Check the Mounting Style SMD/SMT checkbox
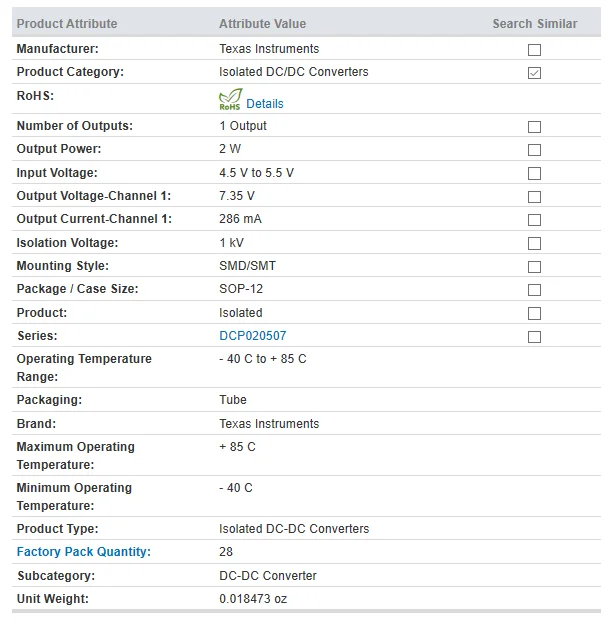Screen dimensions: 609x623 (x=534, y=267)
